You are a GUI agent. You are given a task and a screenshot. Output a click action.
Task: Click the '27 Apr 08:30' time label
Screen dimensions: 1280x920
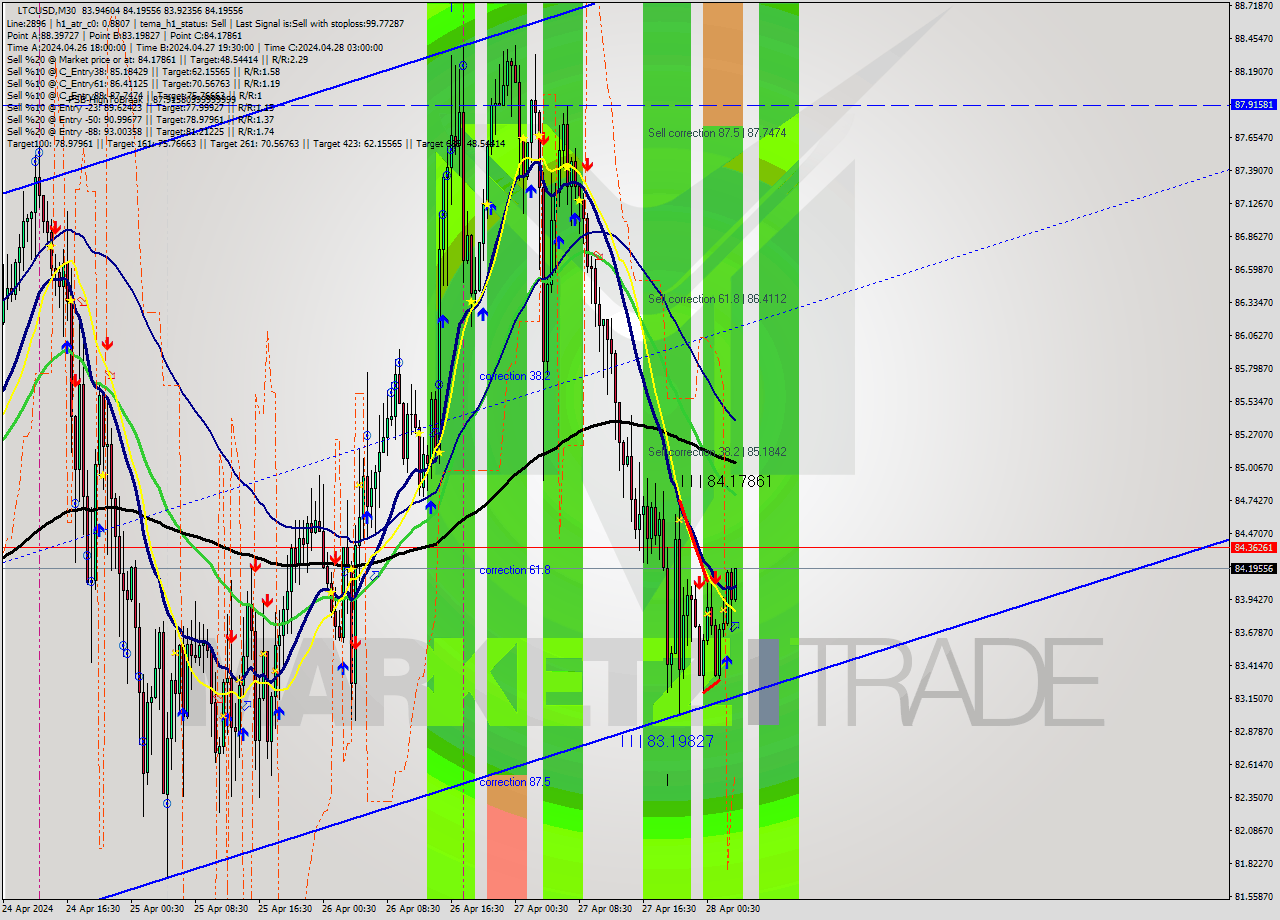click(605, 909)
